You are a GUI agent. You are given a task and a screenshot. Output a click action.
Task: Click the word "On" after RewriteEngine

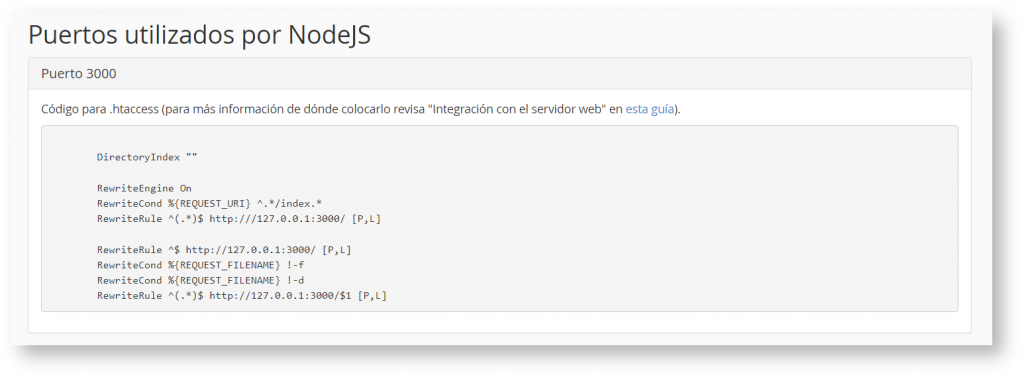pos(185,188)
